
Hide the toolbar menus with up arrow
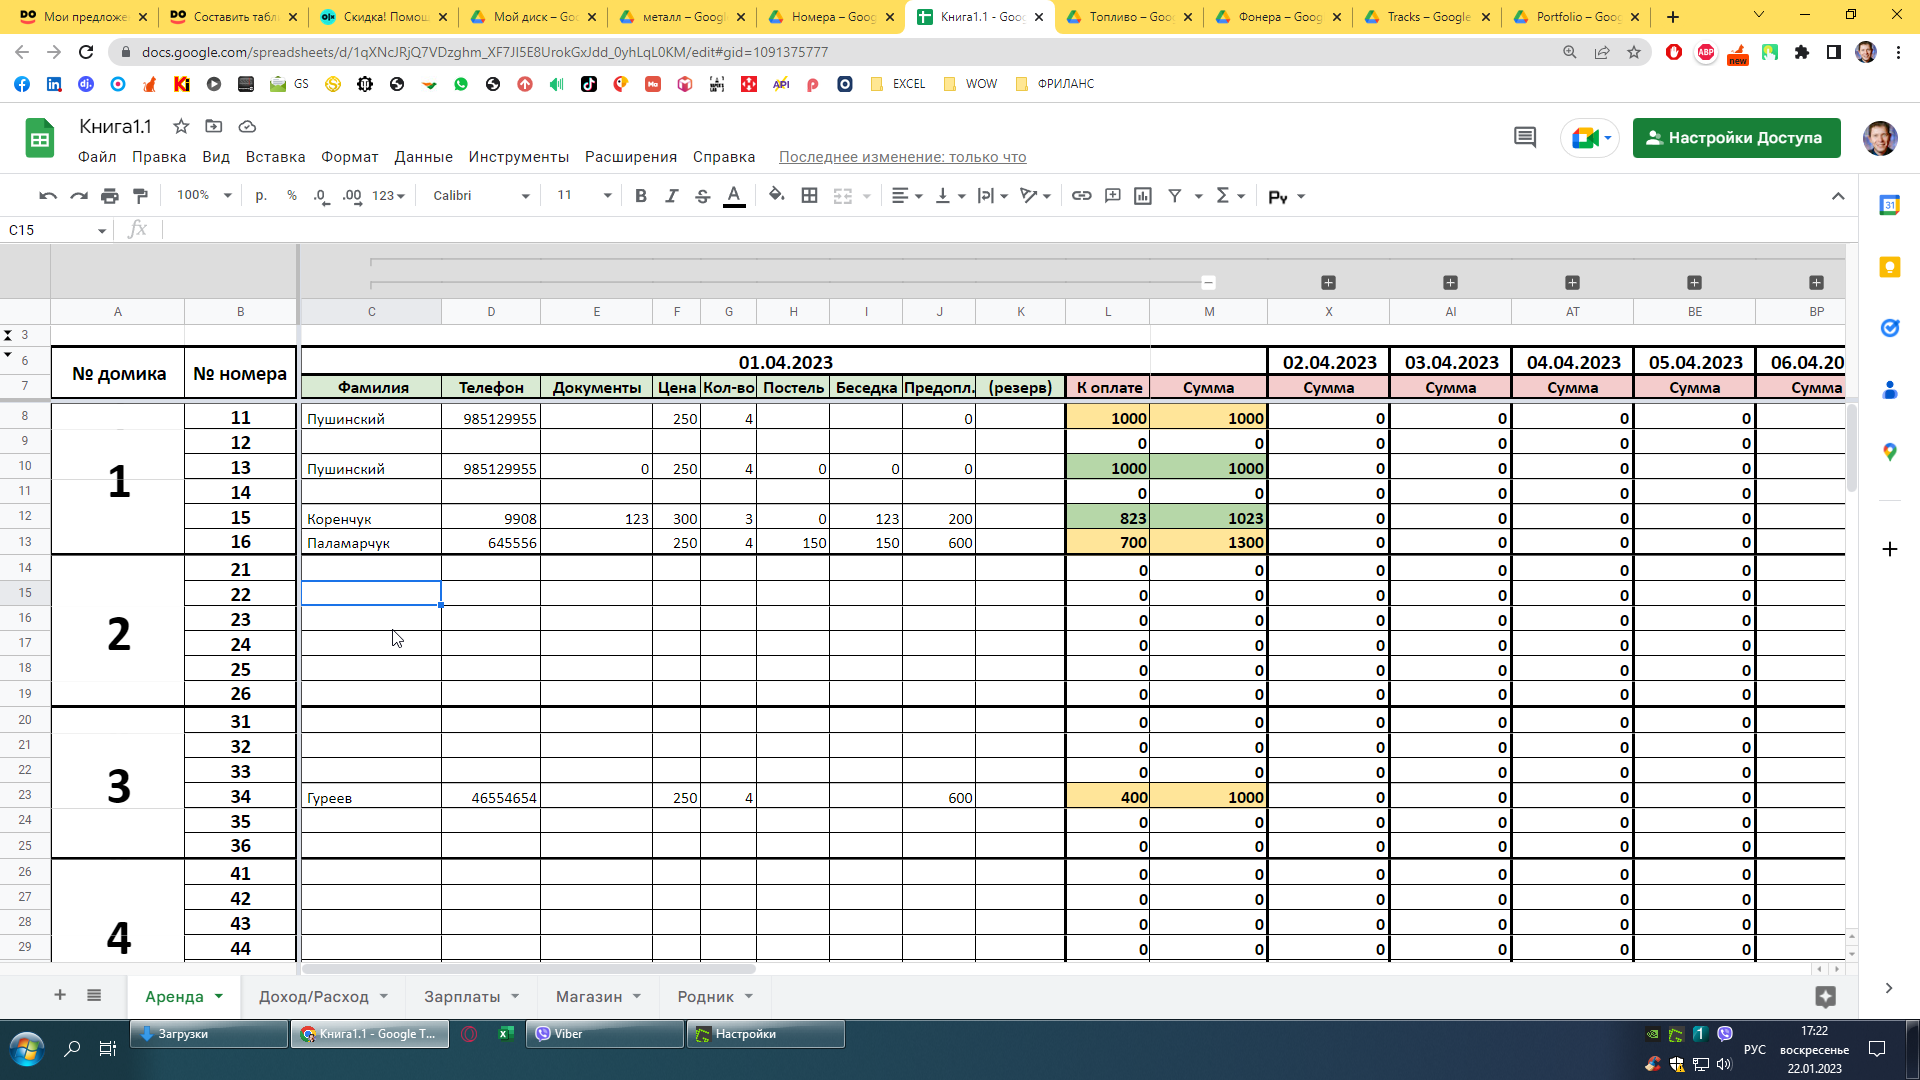pyautogui.click(x=1838, y=196)
